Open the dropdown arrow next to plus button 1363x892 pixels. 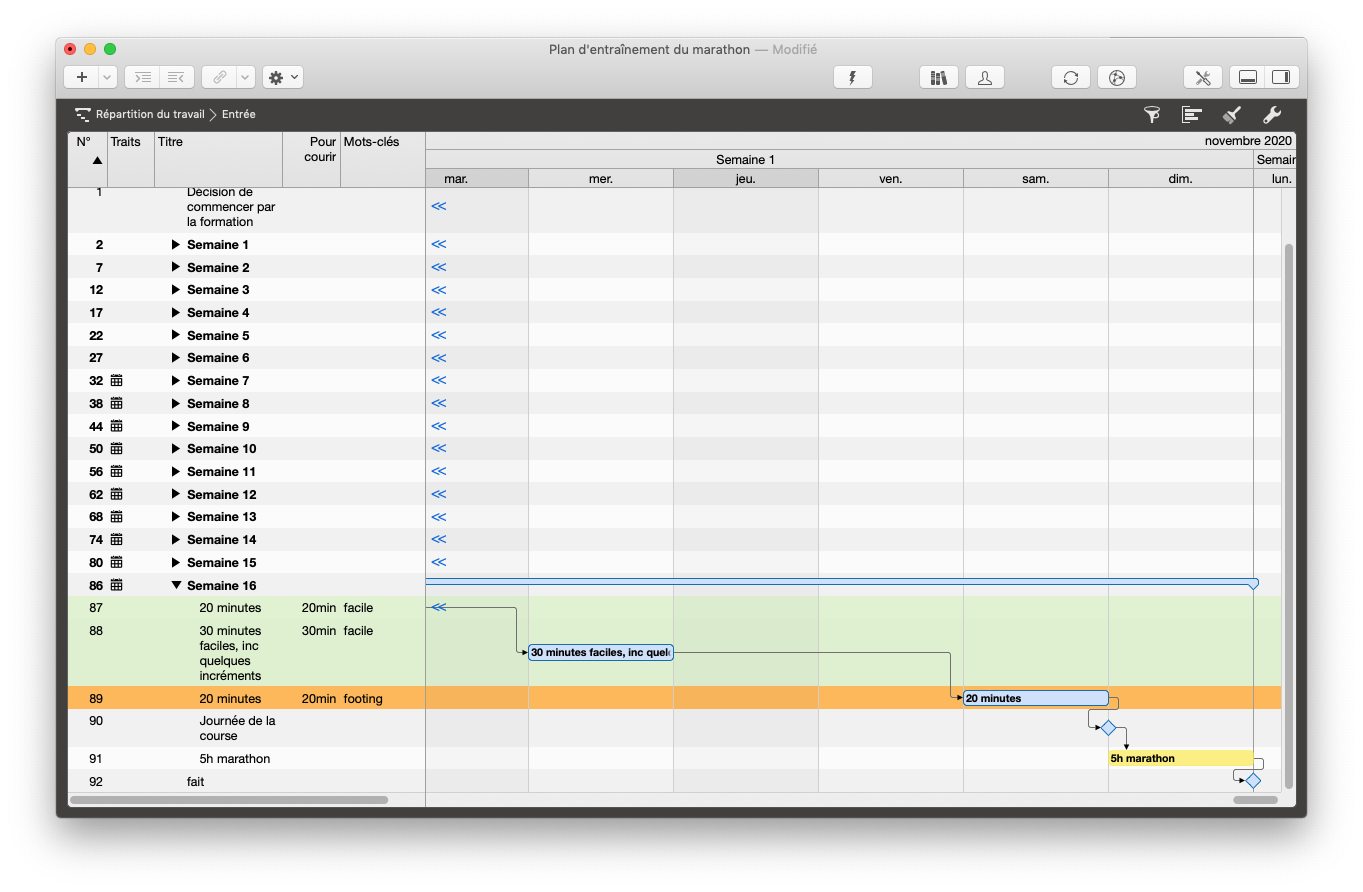tap(106, 77)
